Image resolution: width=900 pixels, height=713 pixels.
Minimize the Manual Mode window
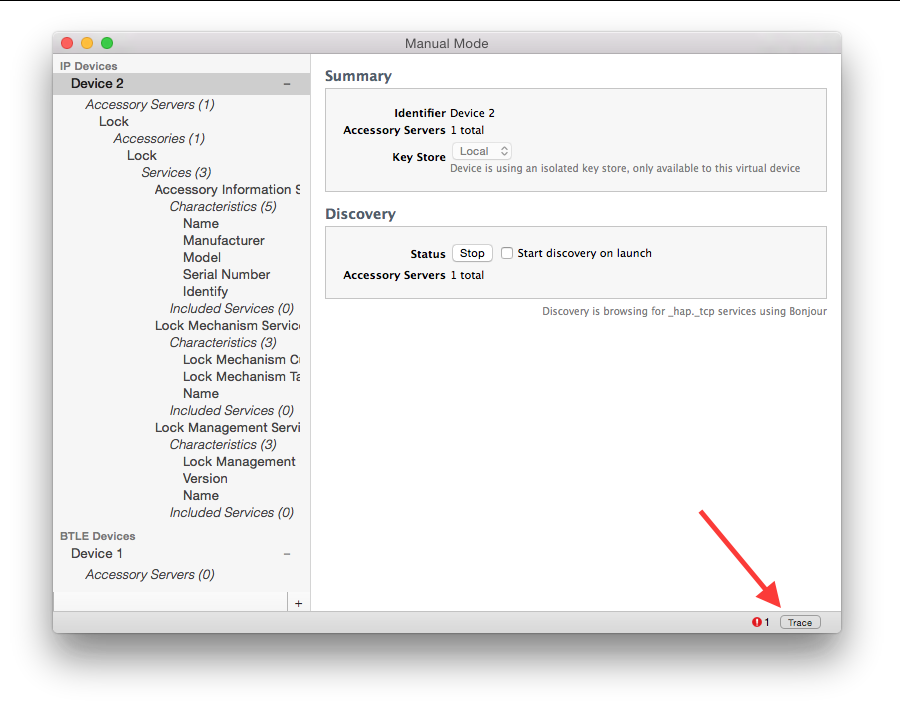(x=87, y=43)
